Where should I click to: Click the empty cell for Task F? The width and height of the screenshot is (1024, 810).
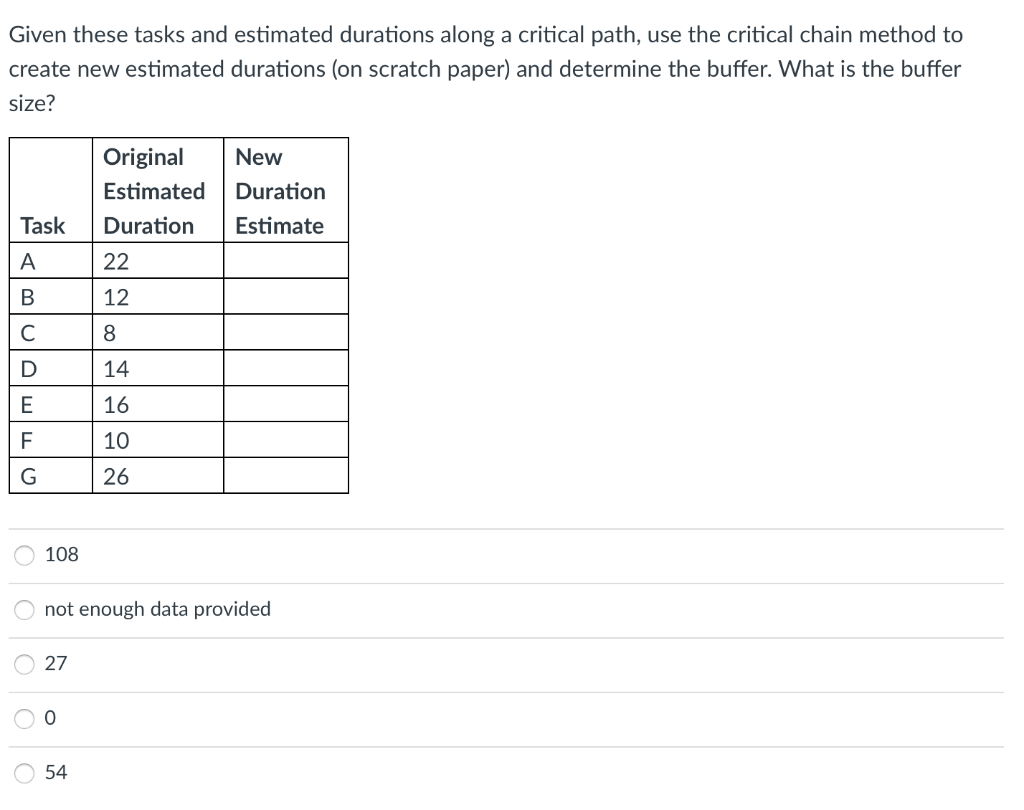click(x=285, y=440)
